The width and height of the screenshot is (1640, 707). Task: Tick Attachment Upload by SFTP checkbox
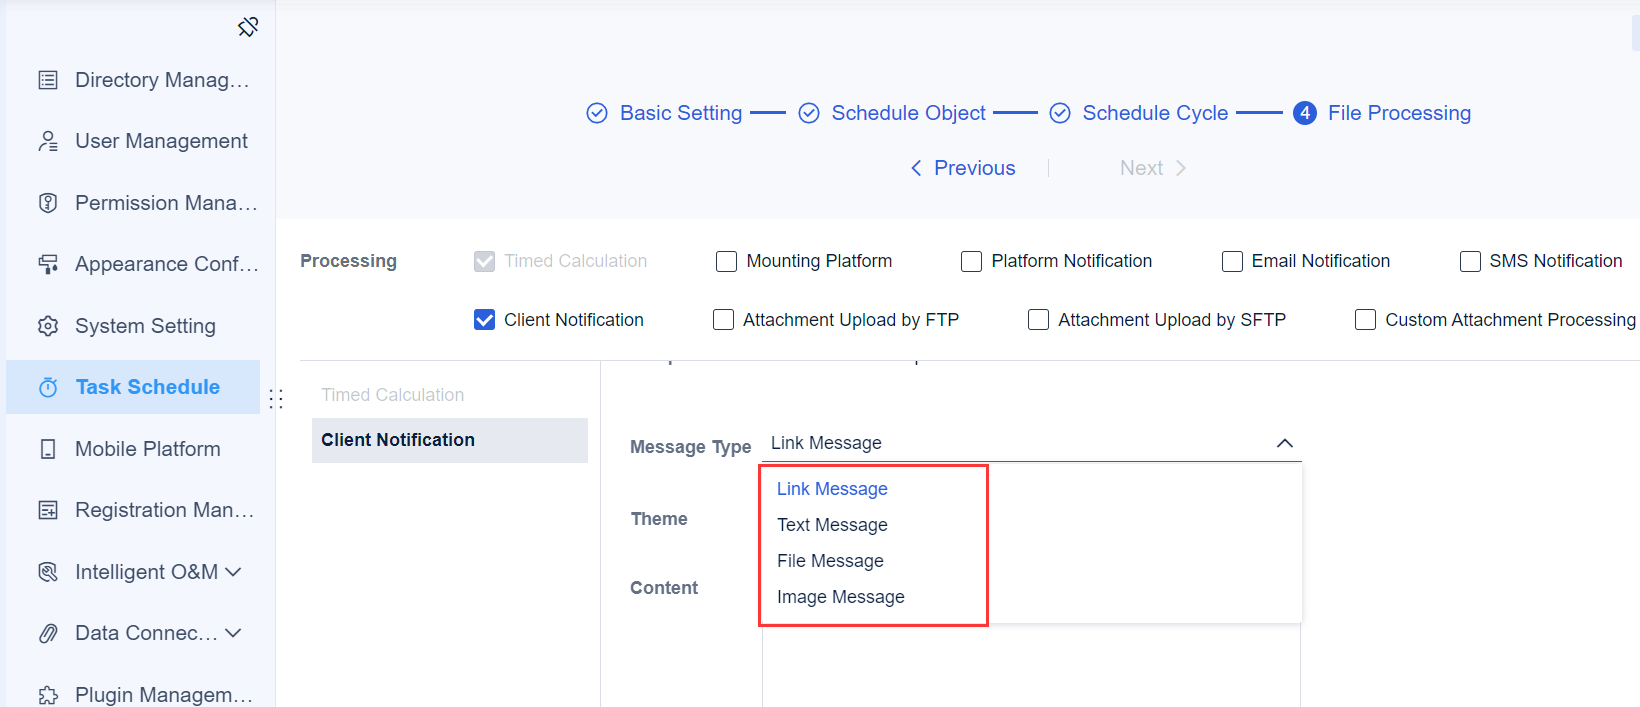(1039, 320)
